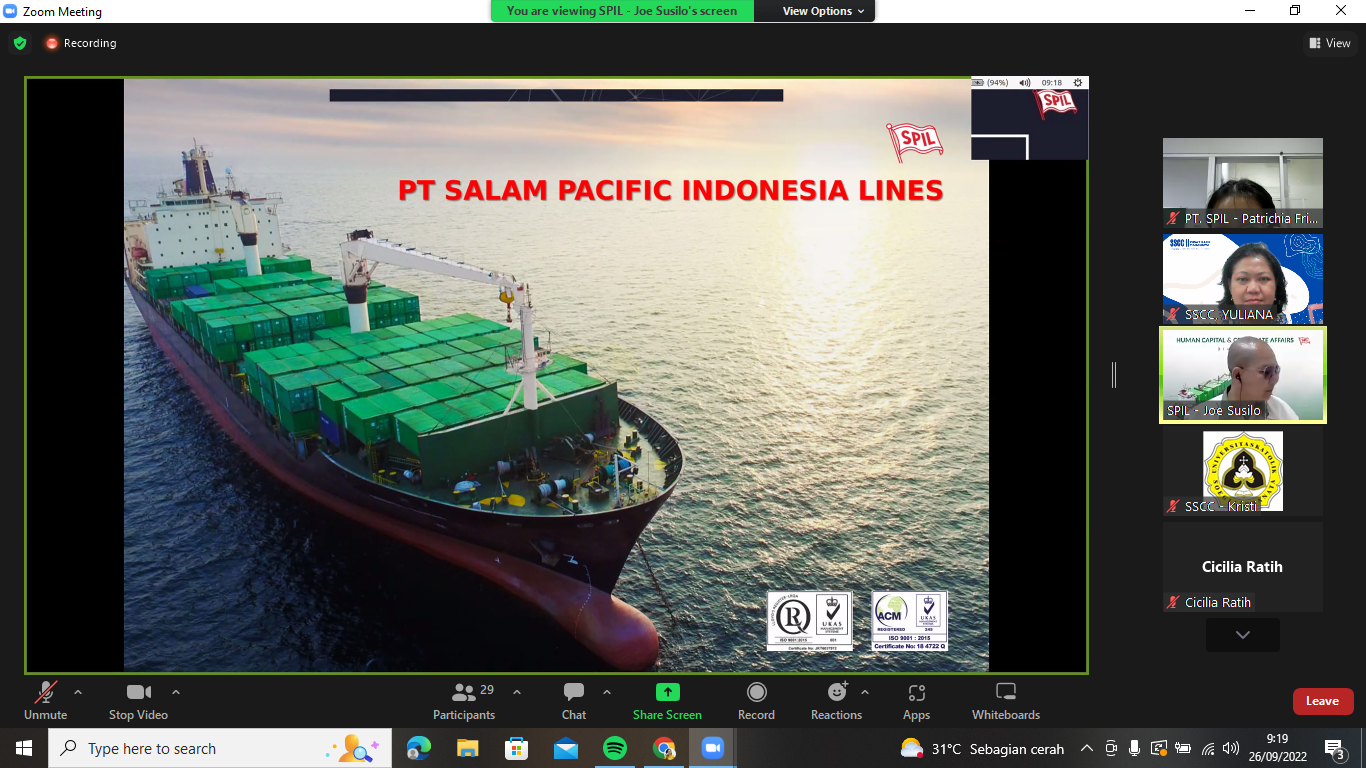This screenshot has width=1366, height=768.
Task: Expand the caret beside Participants
Action: pos(517,692)
